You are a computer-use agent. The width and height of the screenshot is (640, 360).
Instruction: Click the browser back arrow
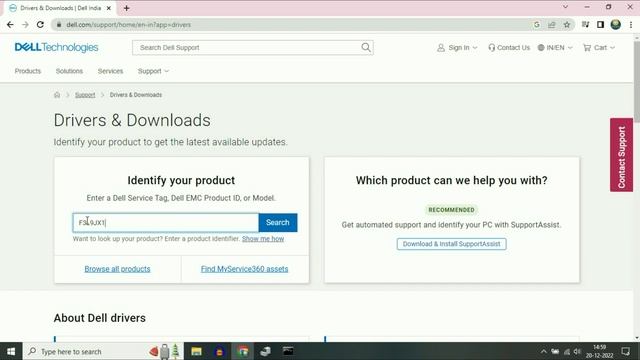[10, 24]
